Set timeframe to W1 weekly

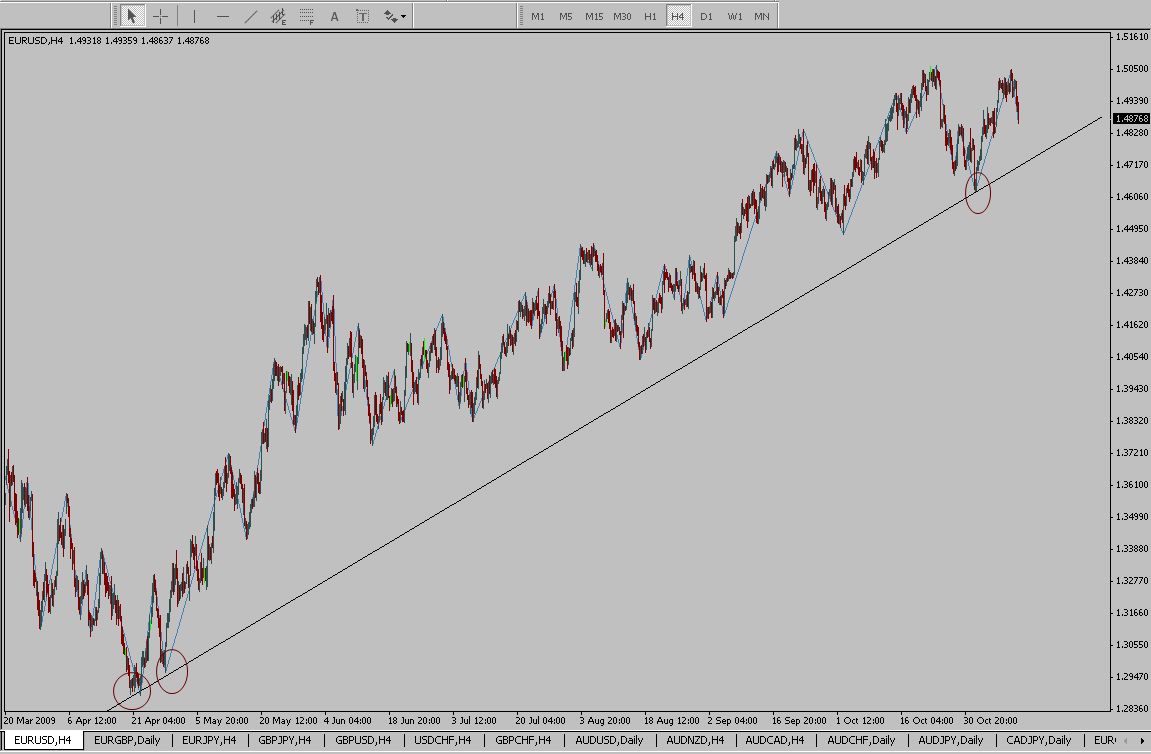click(734, 16)
